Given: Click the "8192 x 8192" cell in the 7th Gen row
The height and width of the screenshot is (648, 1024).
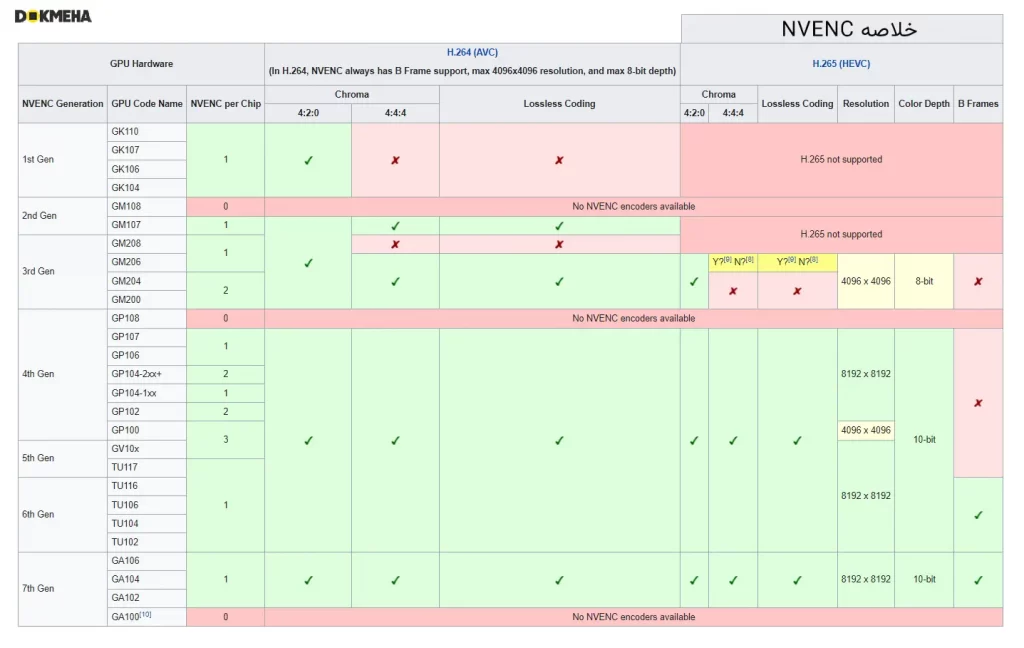Looking at the screenshot, I should [x=866, y=579].
